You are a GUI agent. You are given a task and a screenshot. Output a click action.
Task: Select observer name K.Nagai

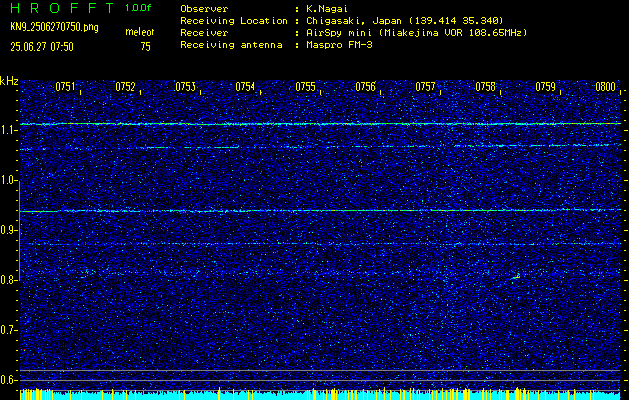click(x=326, y=8)
